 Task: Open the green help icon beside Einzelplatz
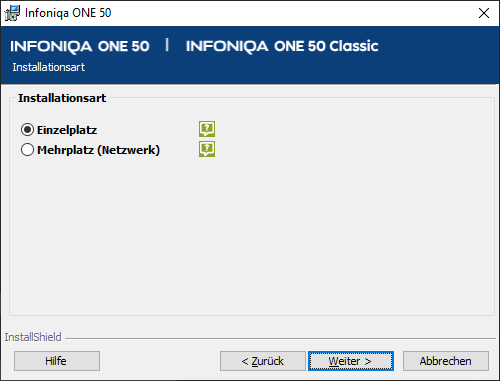pyautogui.click(x=207, y=129)
